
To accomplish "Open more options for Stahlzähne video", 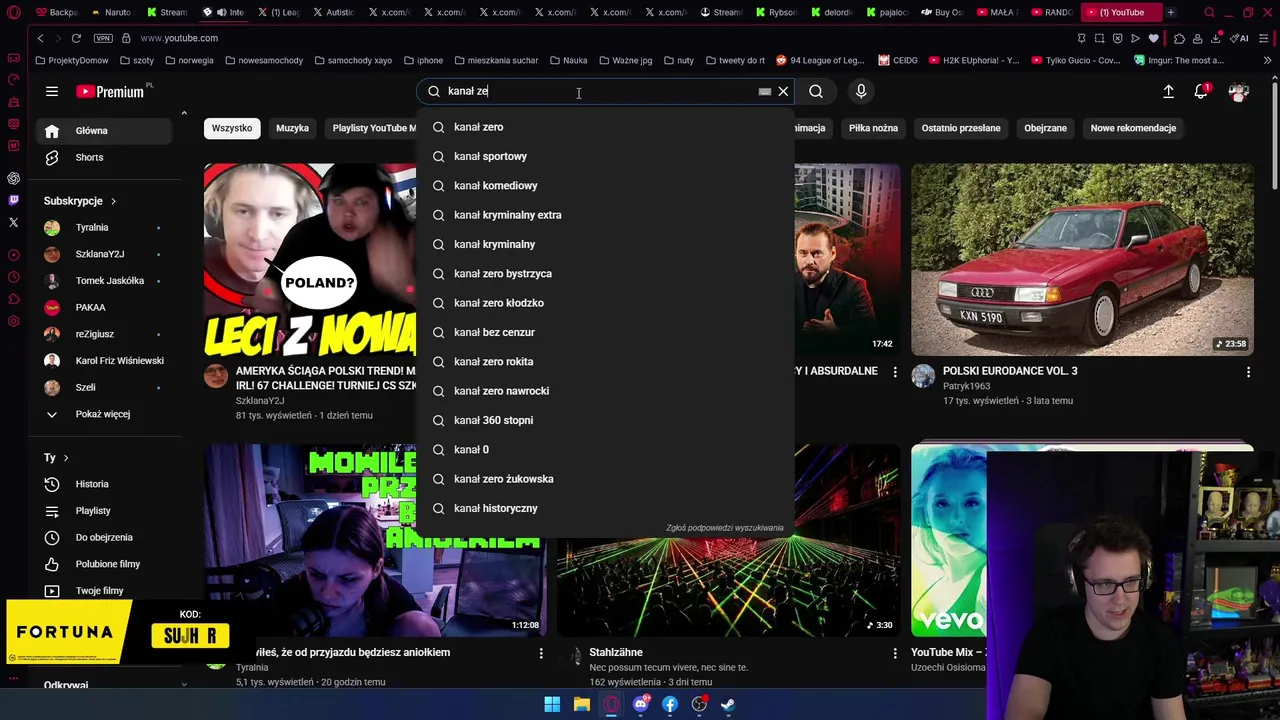I will [895, 653].
